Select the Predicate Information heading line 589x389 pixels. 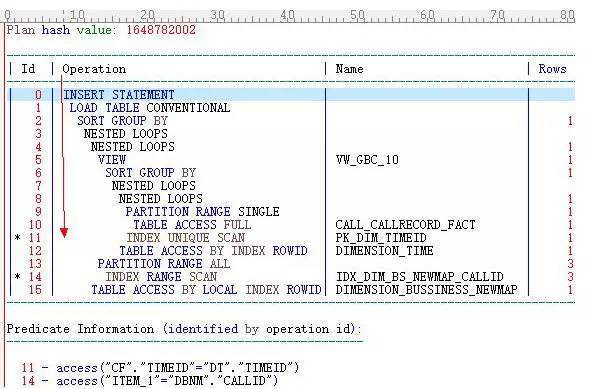pyautogui.click(x=184, y=329)
